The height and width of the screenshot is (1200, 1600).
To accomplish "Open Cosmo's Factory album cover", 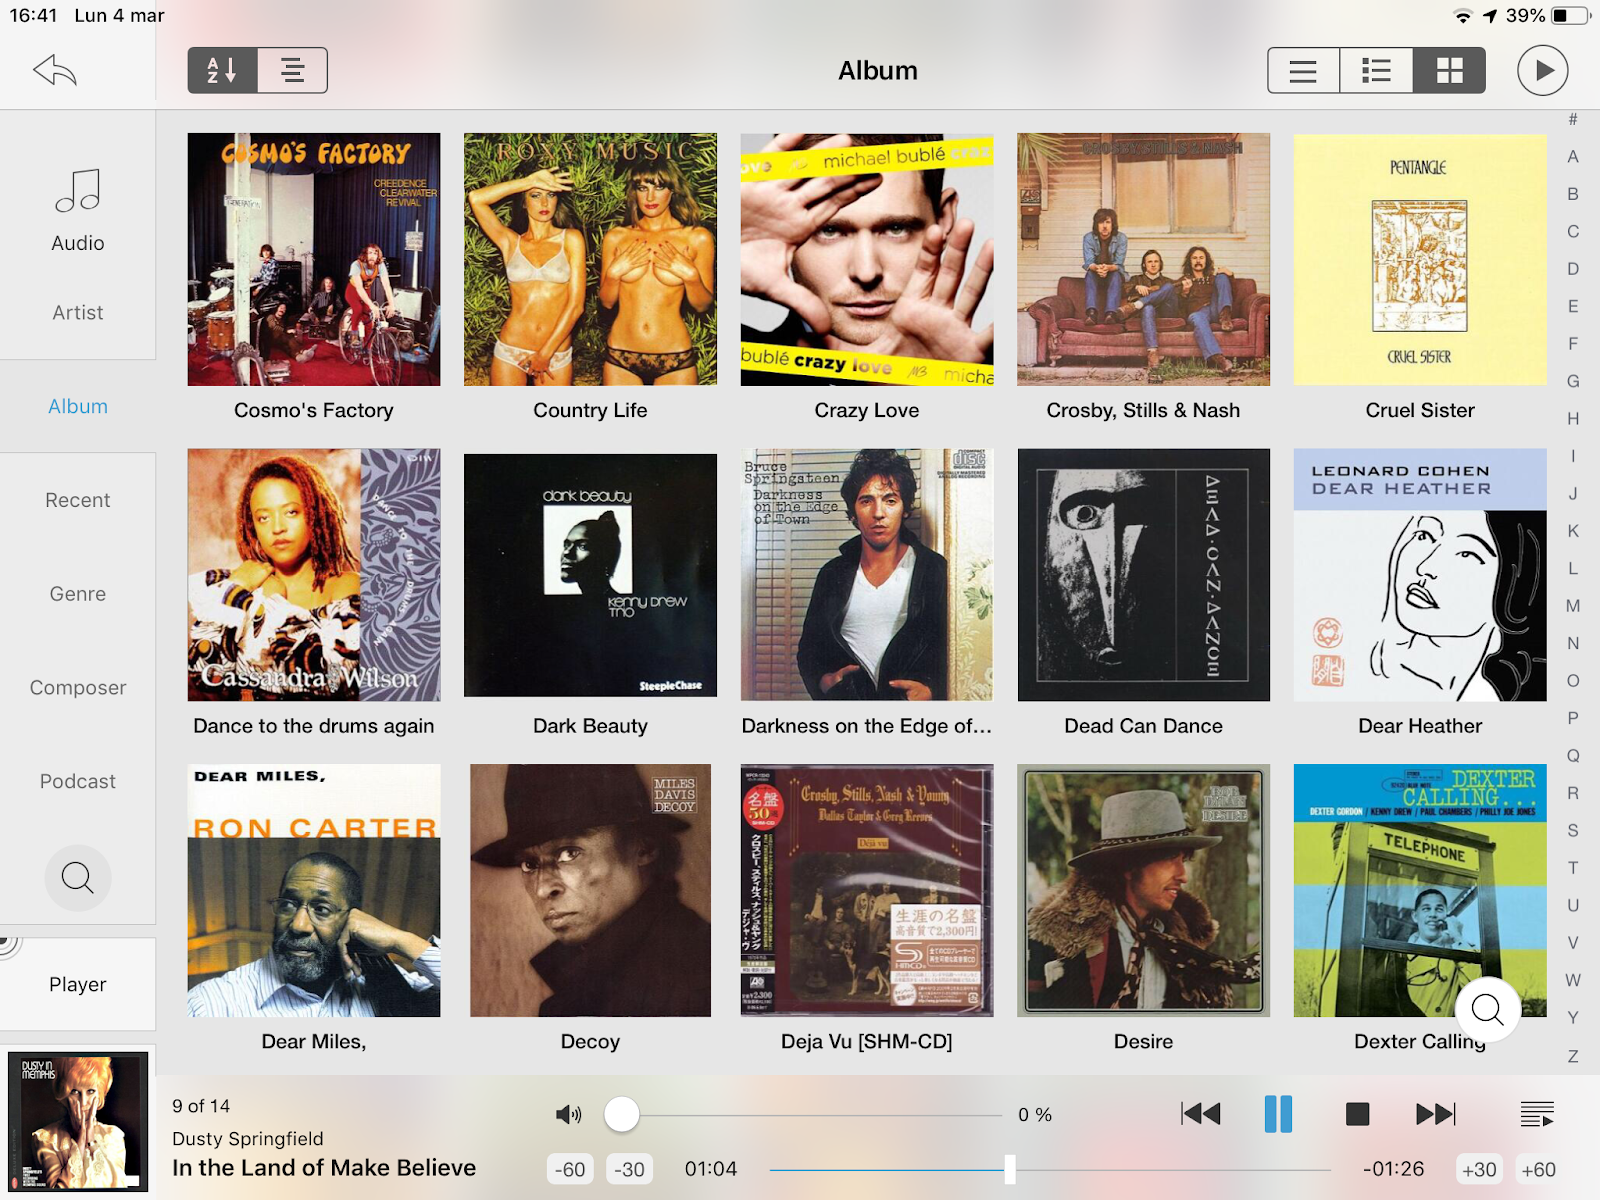I will click(314, 259).
